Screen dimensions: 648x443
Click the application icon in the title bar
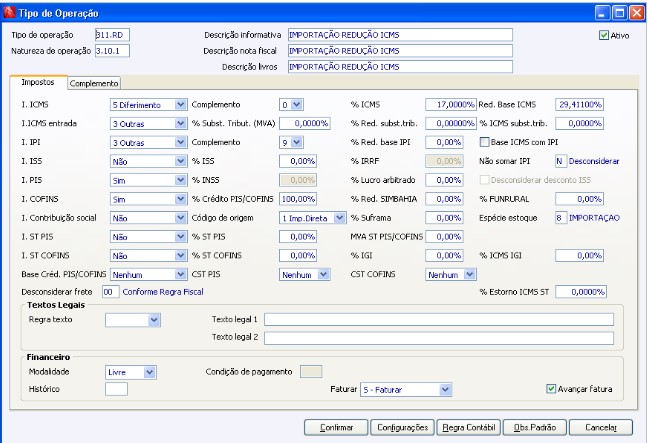(x=9, y=10)
